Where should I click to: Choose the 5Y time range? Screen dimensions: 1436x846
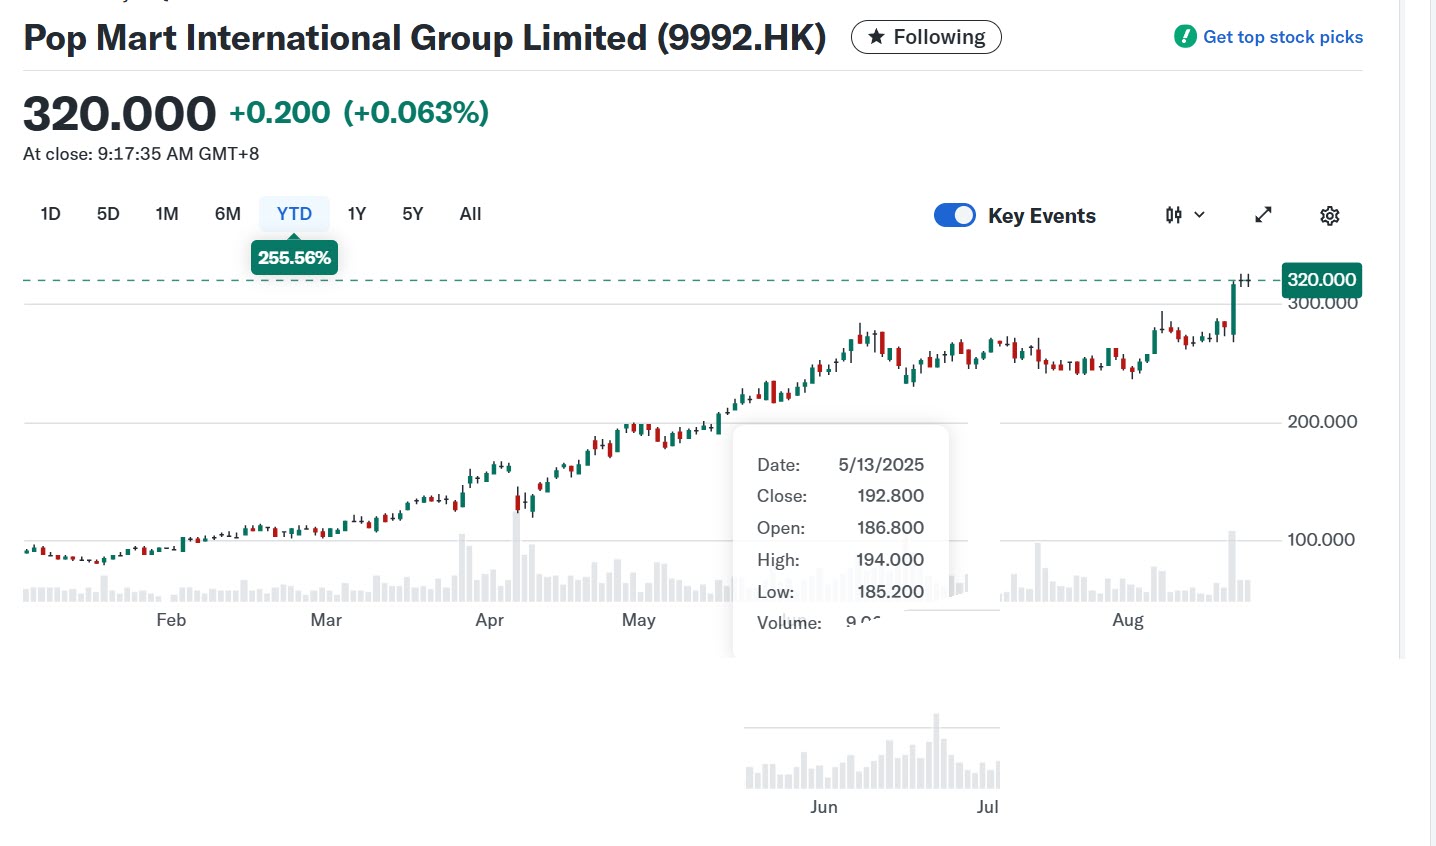[x=413, y=214]
